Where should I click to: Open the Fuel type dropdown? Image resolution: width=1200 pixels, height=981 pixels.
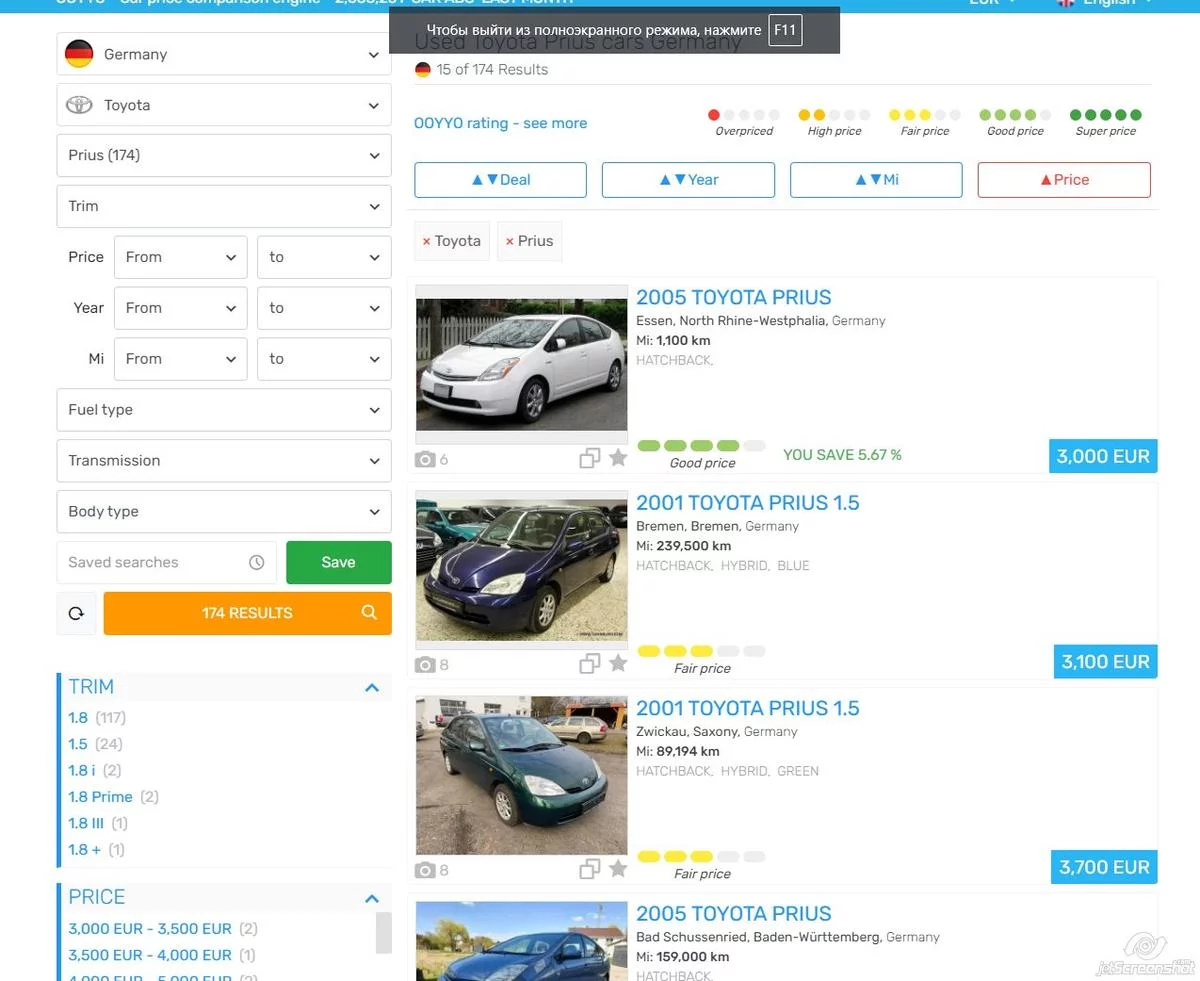click(224, 410)
